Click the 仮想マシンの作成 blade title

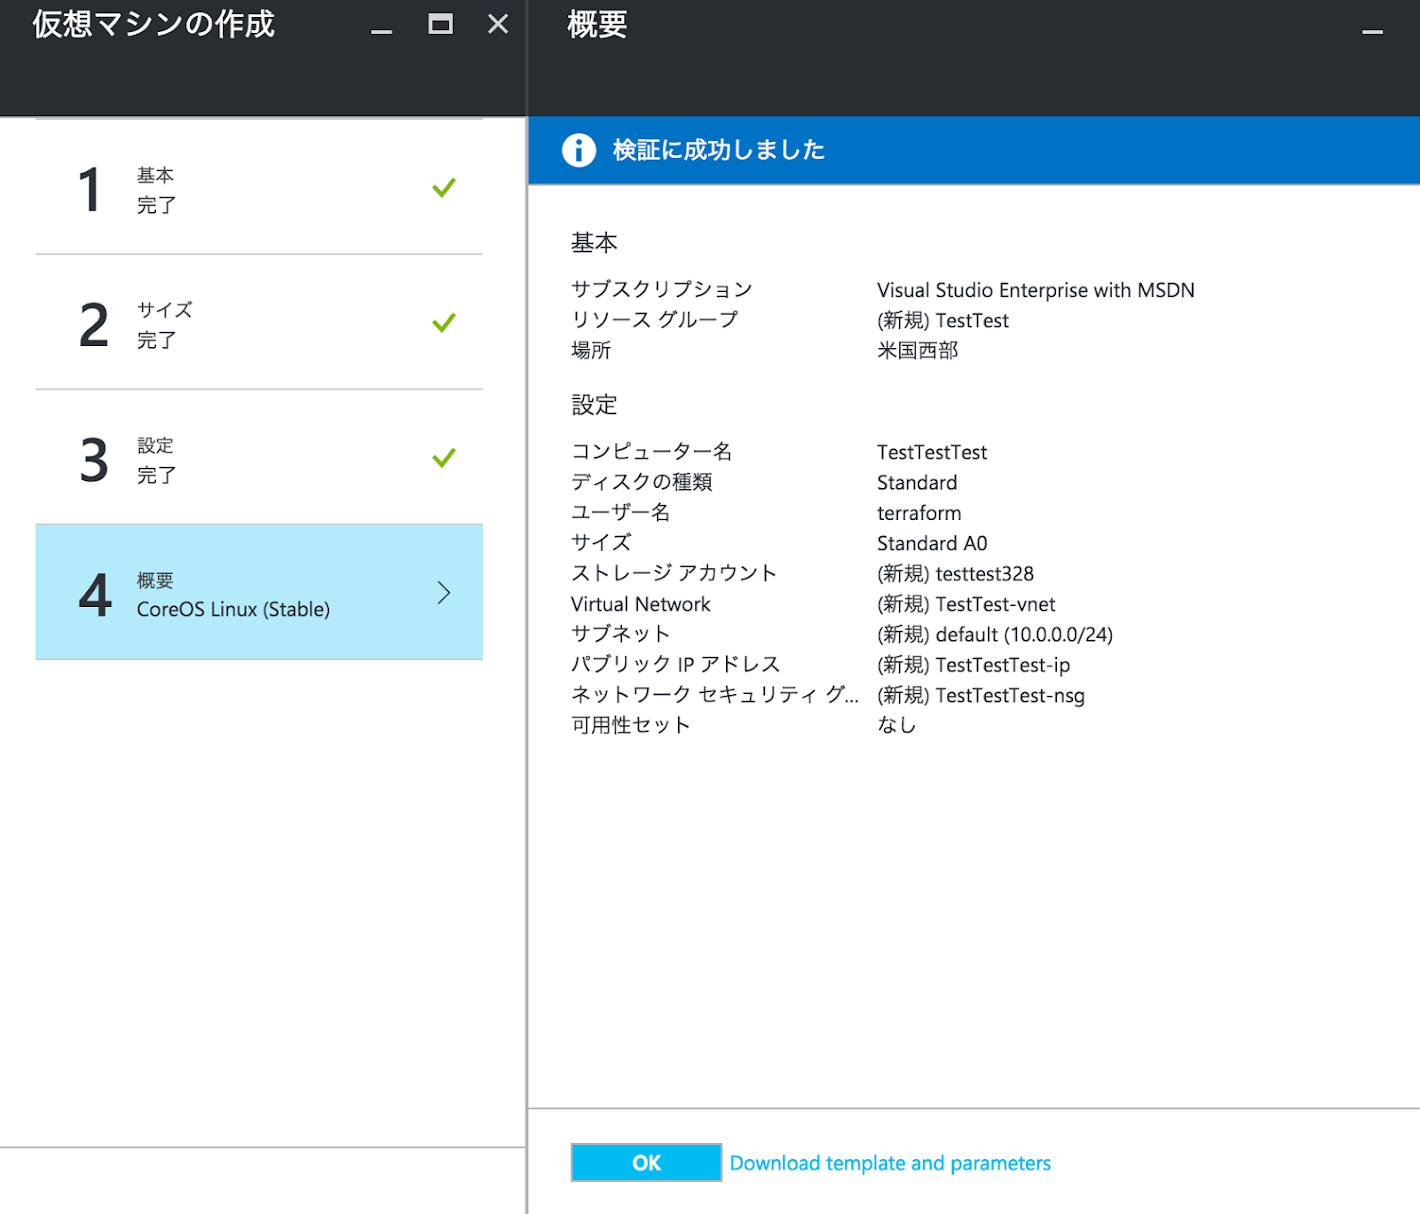pyautogui.click(x=153, y=25)
